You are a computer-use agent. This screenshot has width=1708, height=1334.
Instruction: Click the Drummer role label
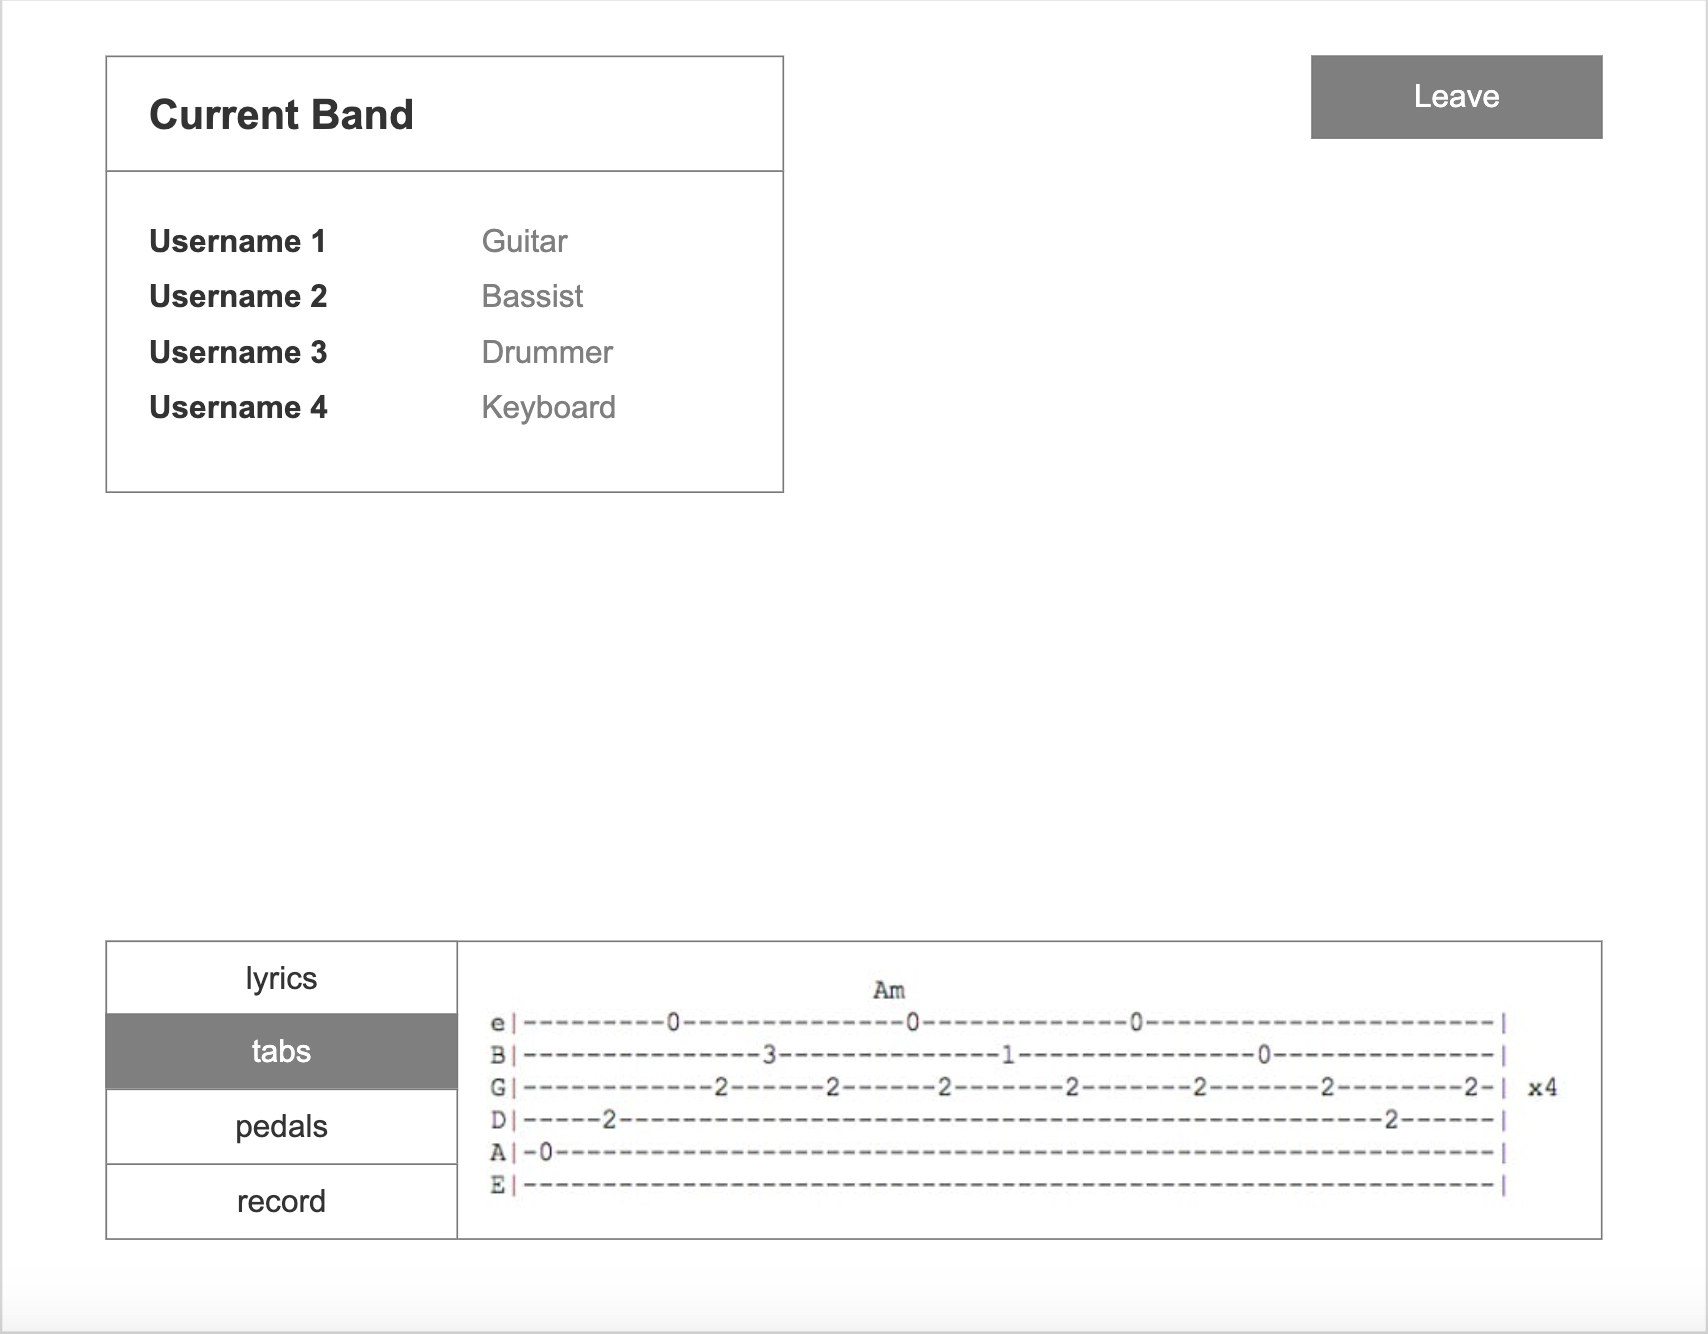click(x=547, y=352)
